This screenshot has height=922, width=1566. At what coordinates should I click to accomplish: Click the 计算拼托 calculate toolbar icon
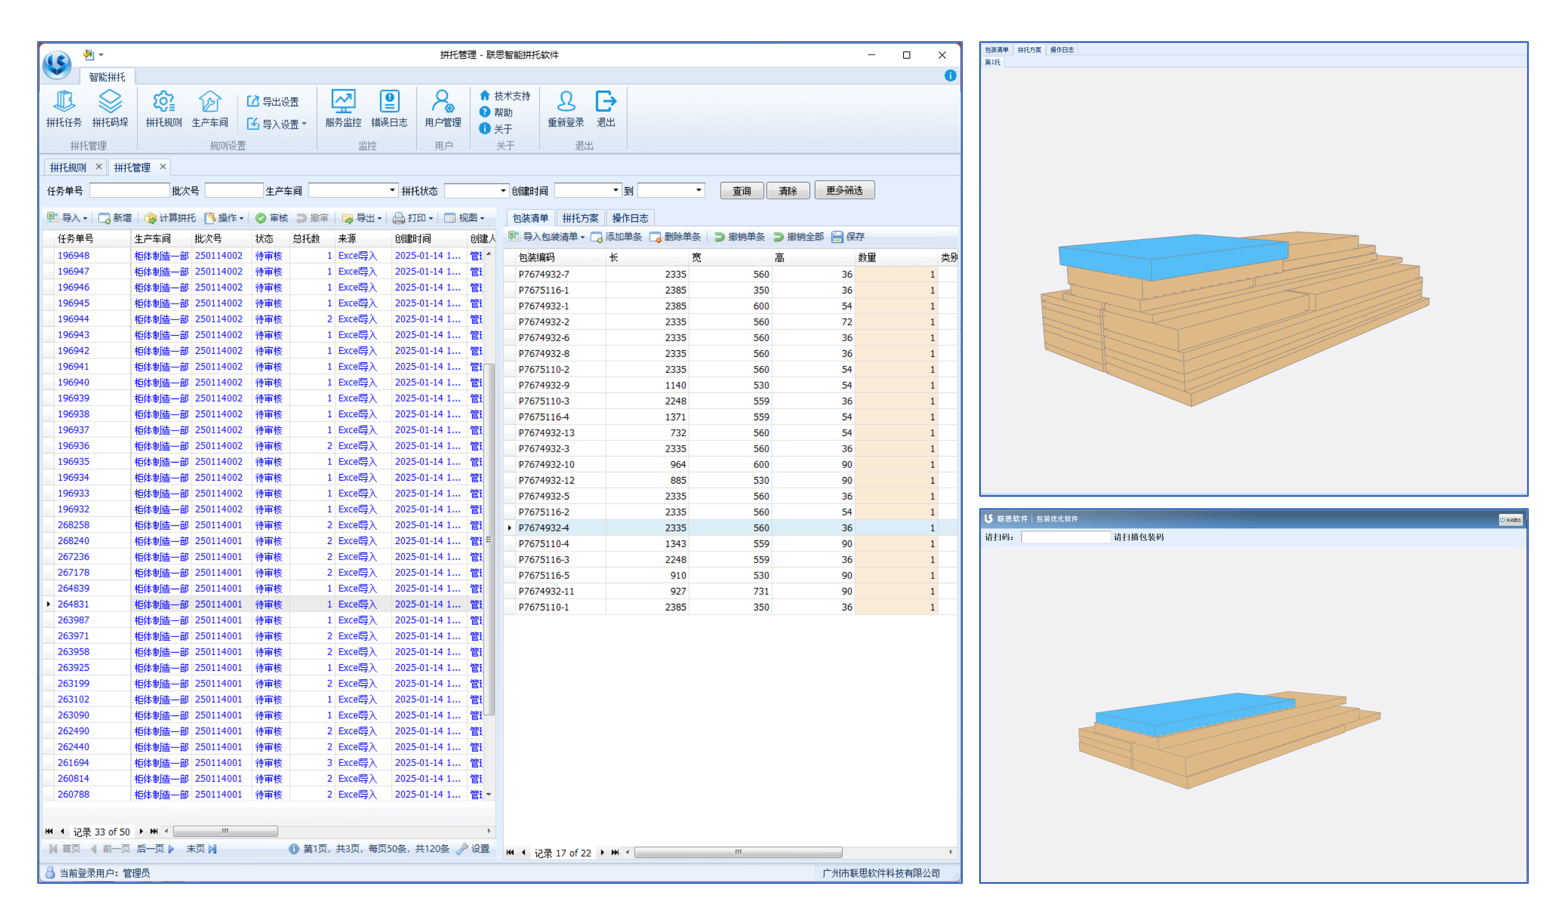tap(150, 218)
